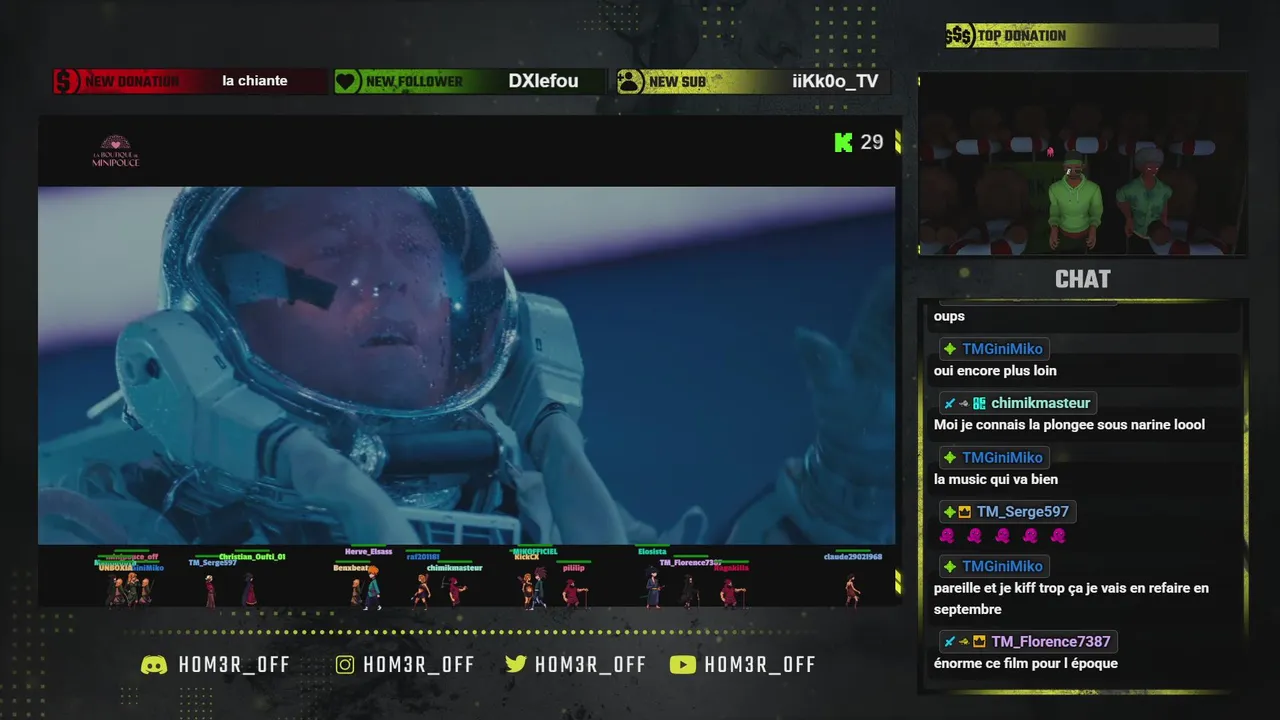Click the Herve_Elsass walking avatar
1280x720 pixels.
click(x=371, y=586)
